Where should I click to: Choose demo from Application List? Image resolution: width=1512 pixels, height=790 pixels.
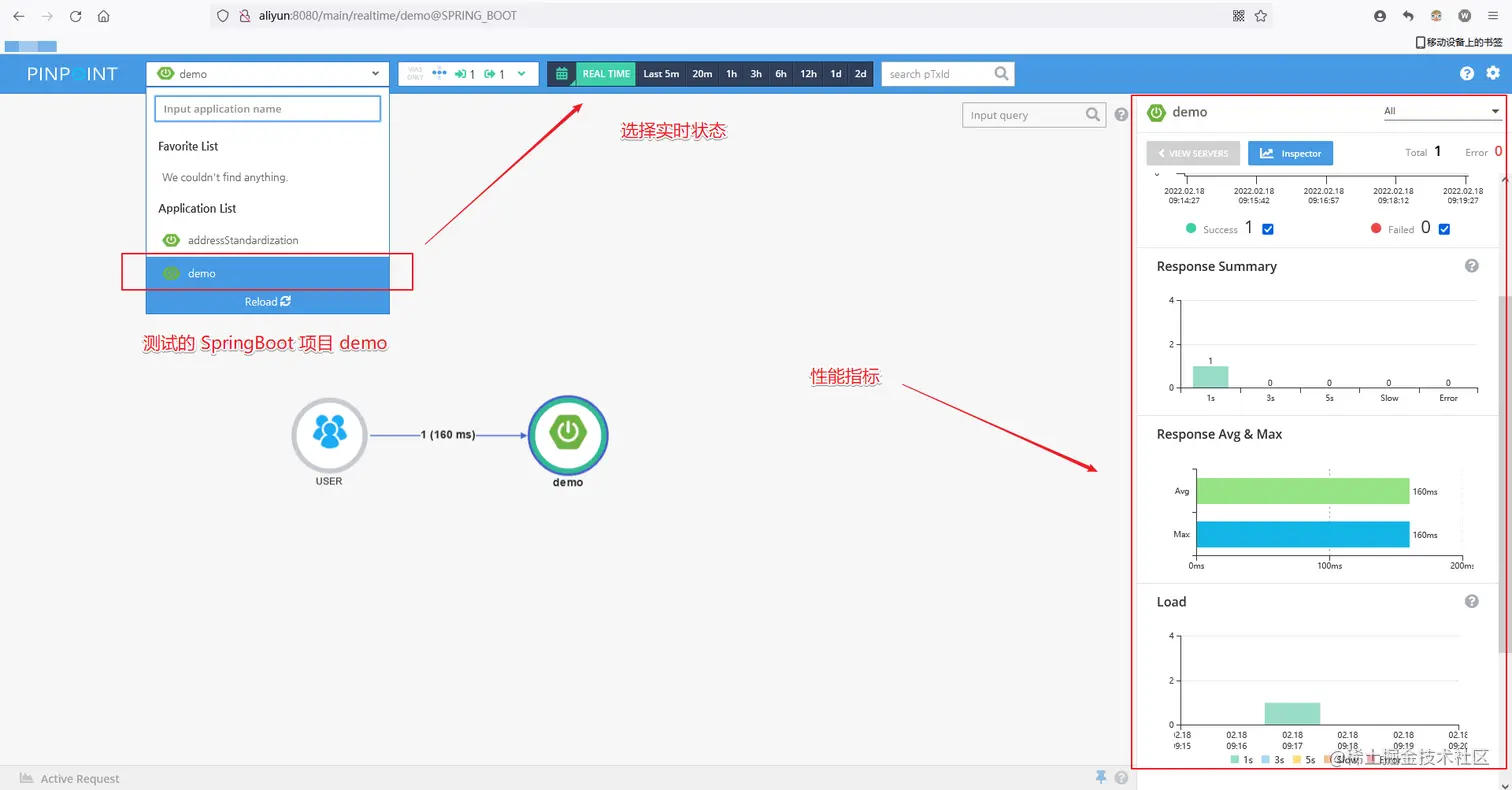(x=267, y=273)
